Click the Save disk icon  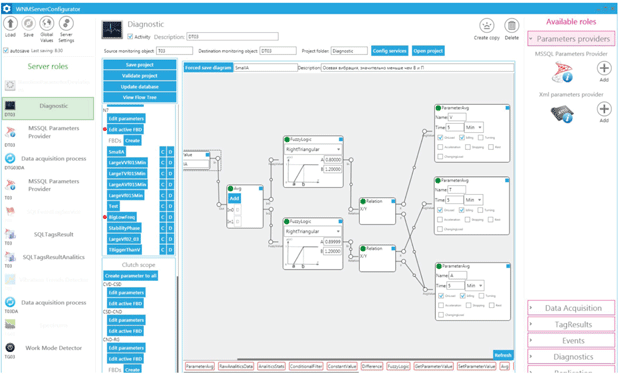(x=28, y=24)
